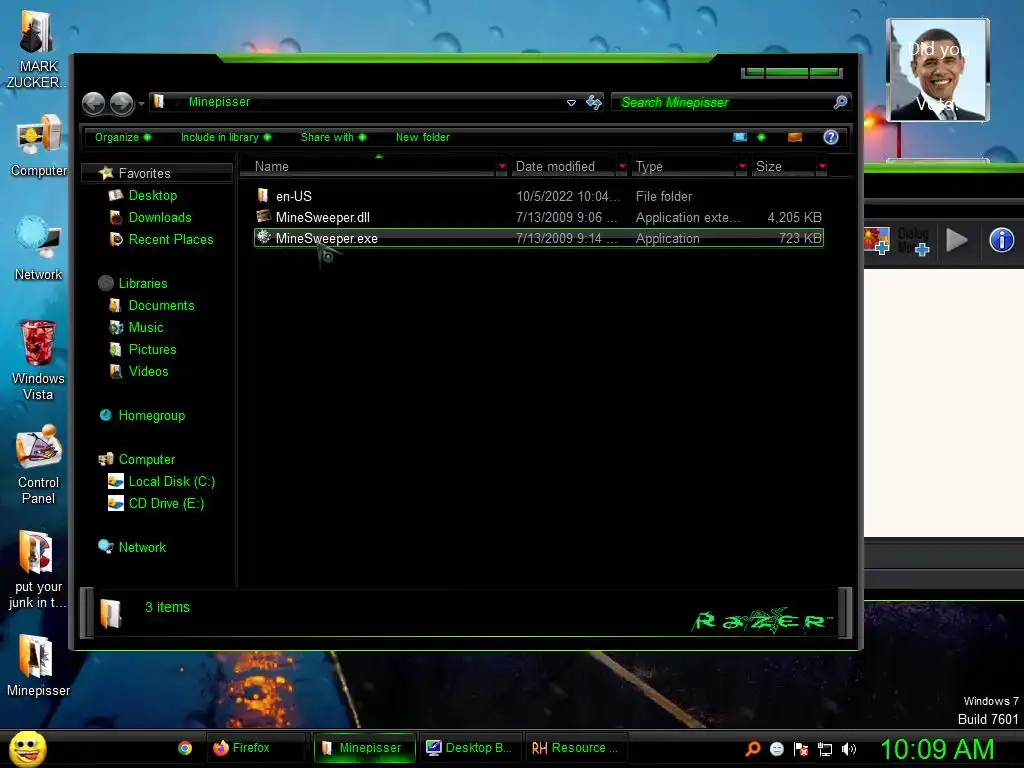This screenshot has height=768, width=1024.
Task: Open Desktop in Favorites
Action: point(152,195)
